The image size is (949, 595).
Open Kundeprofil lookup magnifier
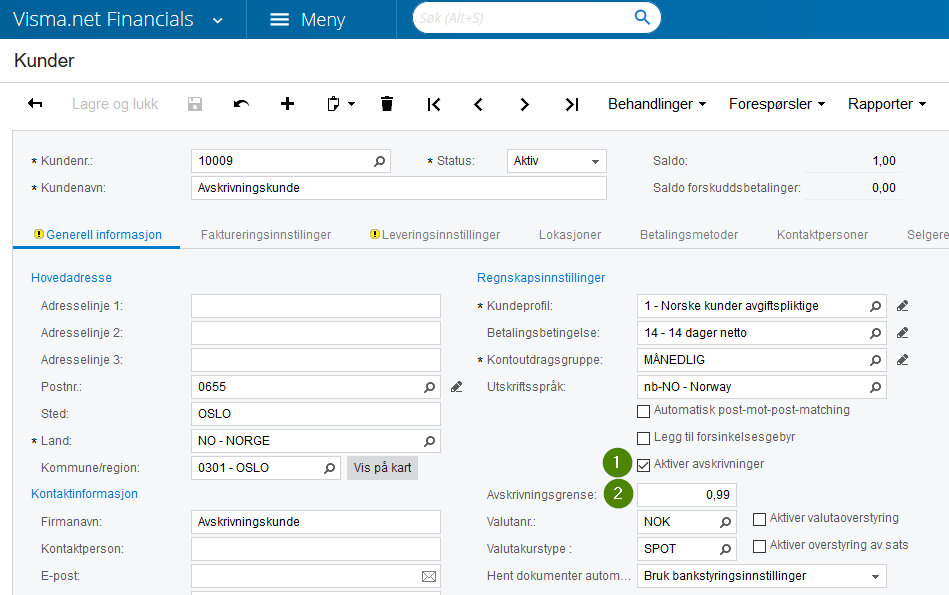click(876, 306)
